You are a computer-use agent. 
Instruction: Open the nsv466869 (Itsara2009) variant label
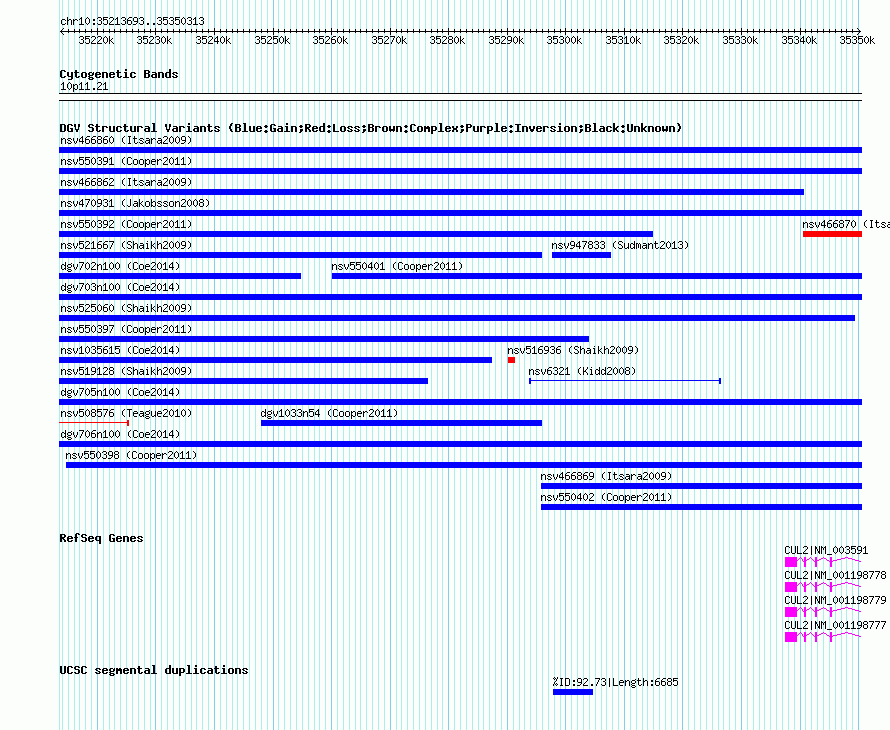pos(606,476)
